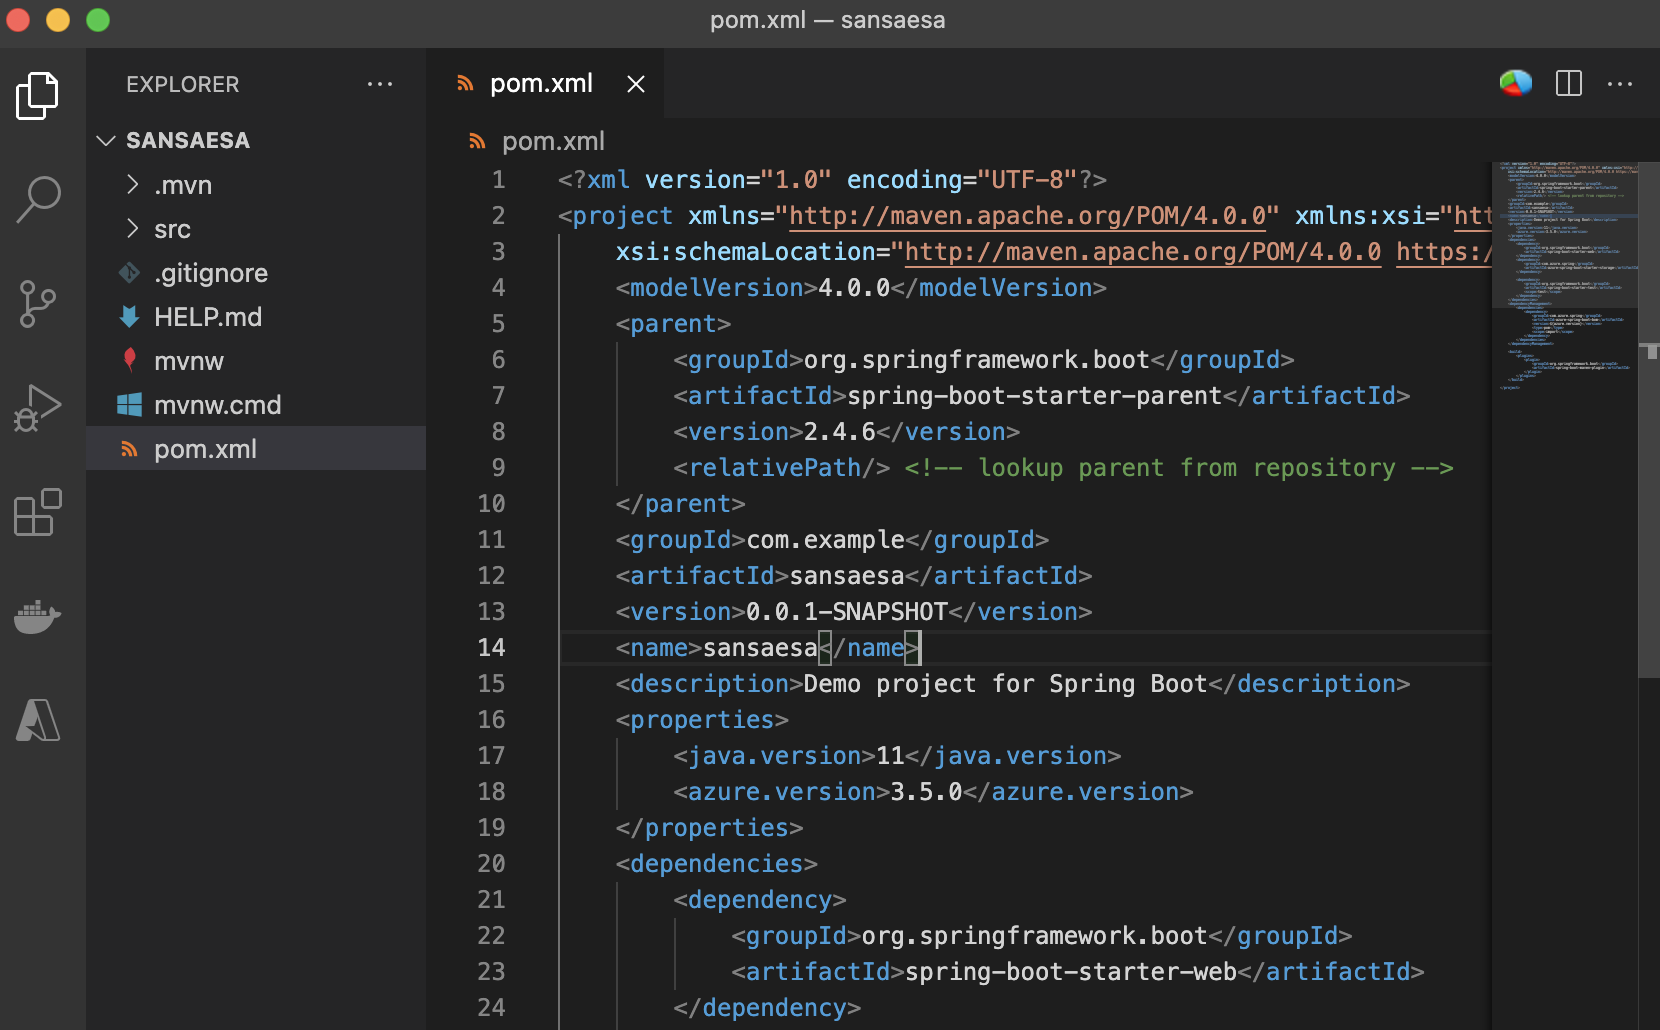Image resolution: width=1660 pixels, height=1030 pixels.
Task: Open the Extensions view
Action: 38,513
